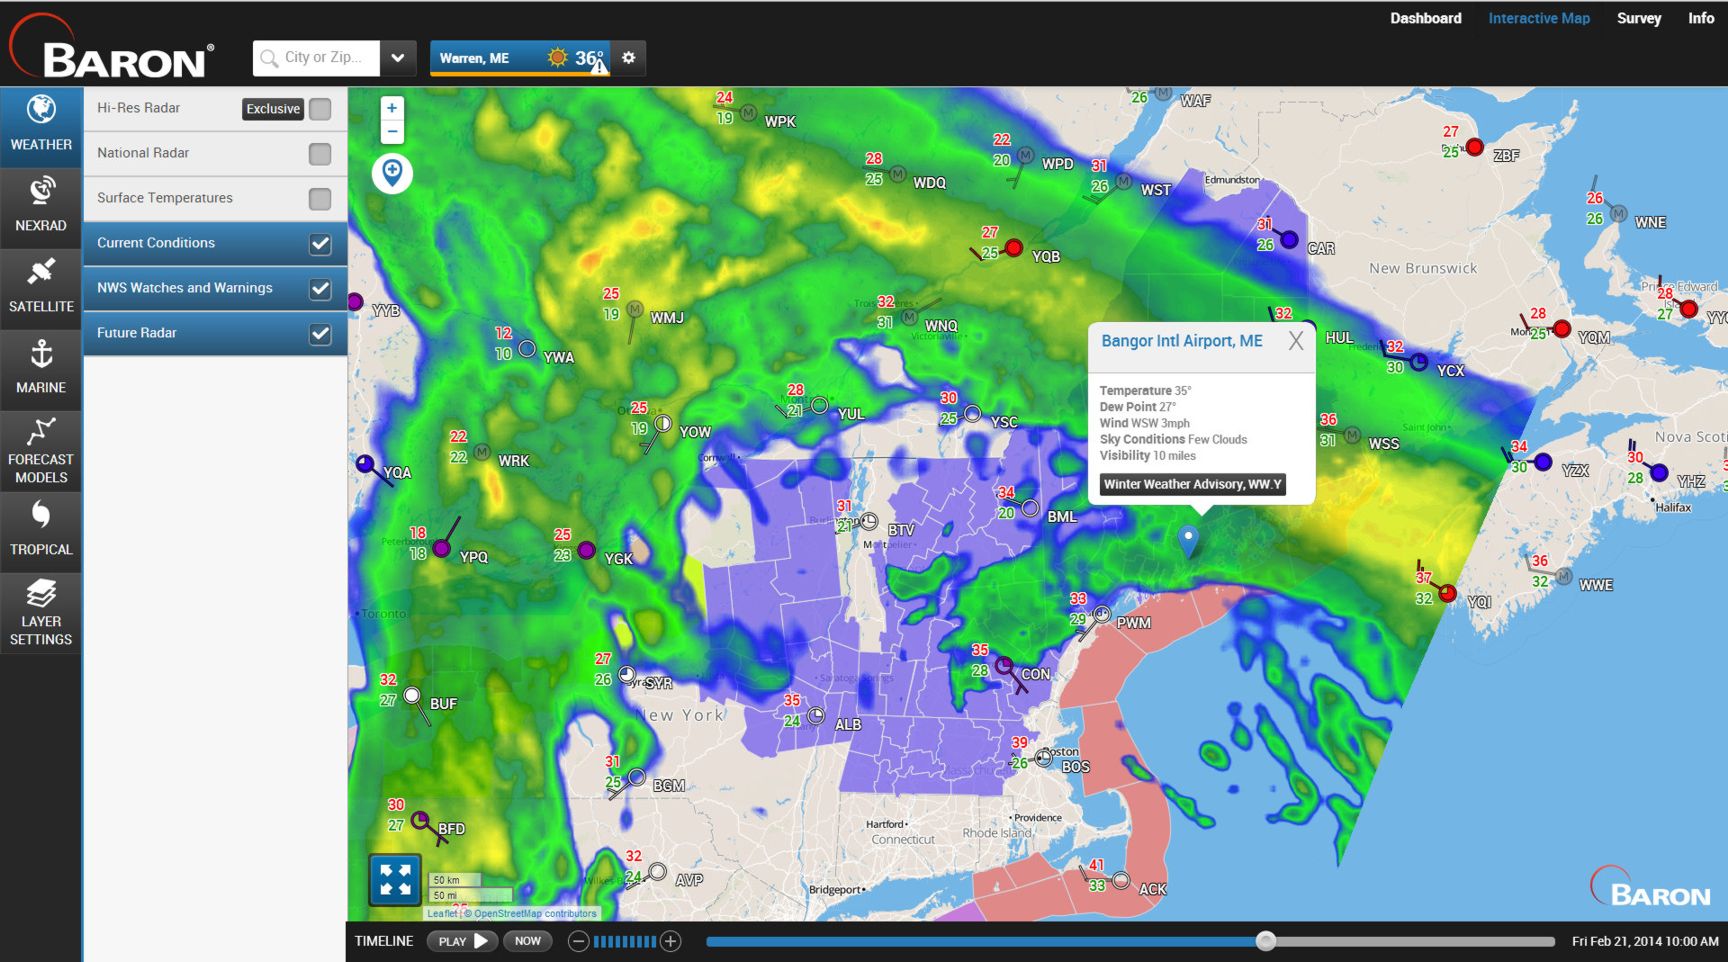Select the National Radar layer row

click(x=215, y=154)
